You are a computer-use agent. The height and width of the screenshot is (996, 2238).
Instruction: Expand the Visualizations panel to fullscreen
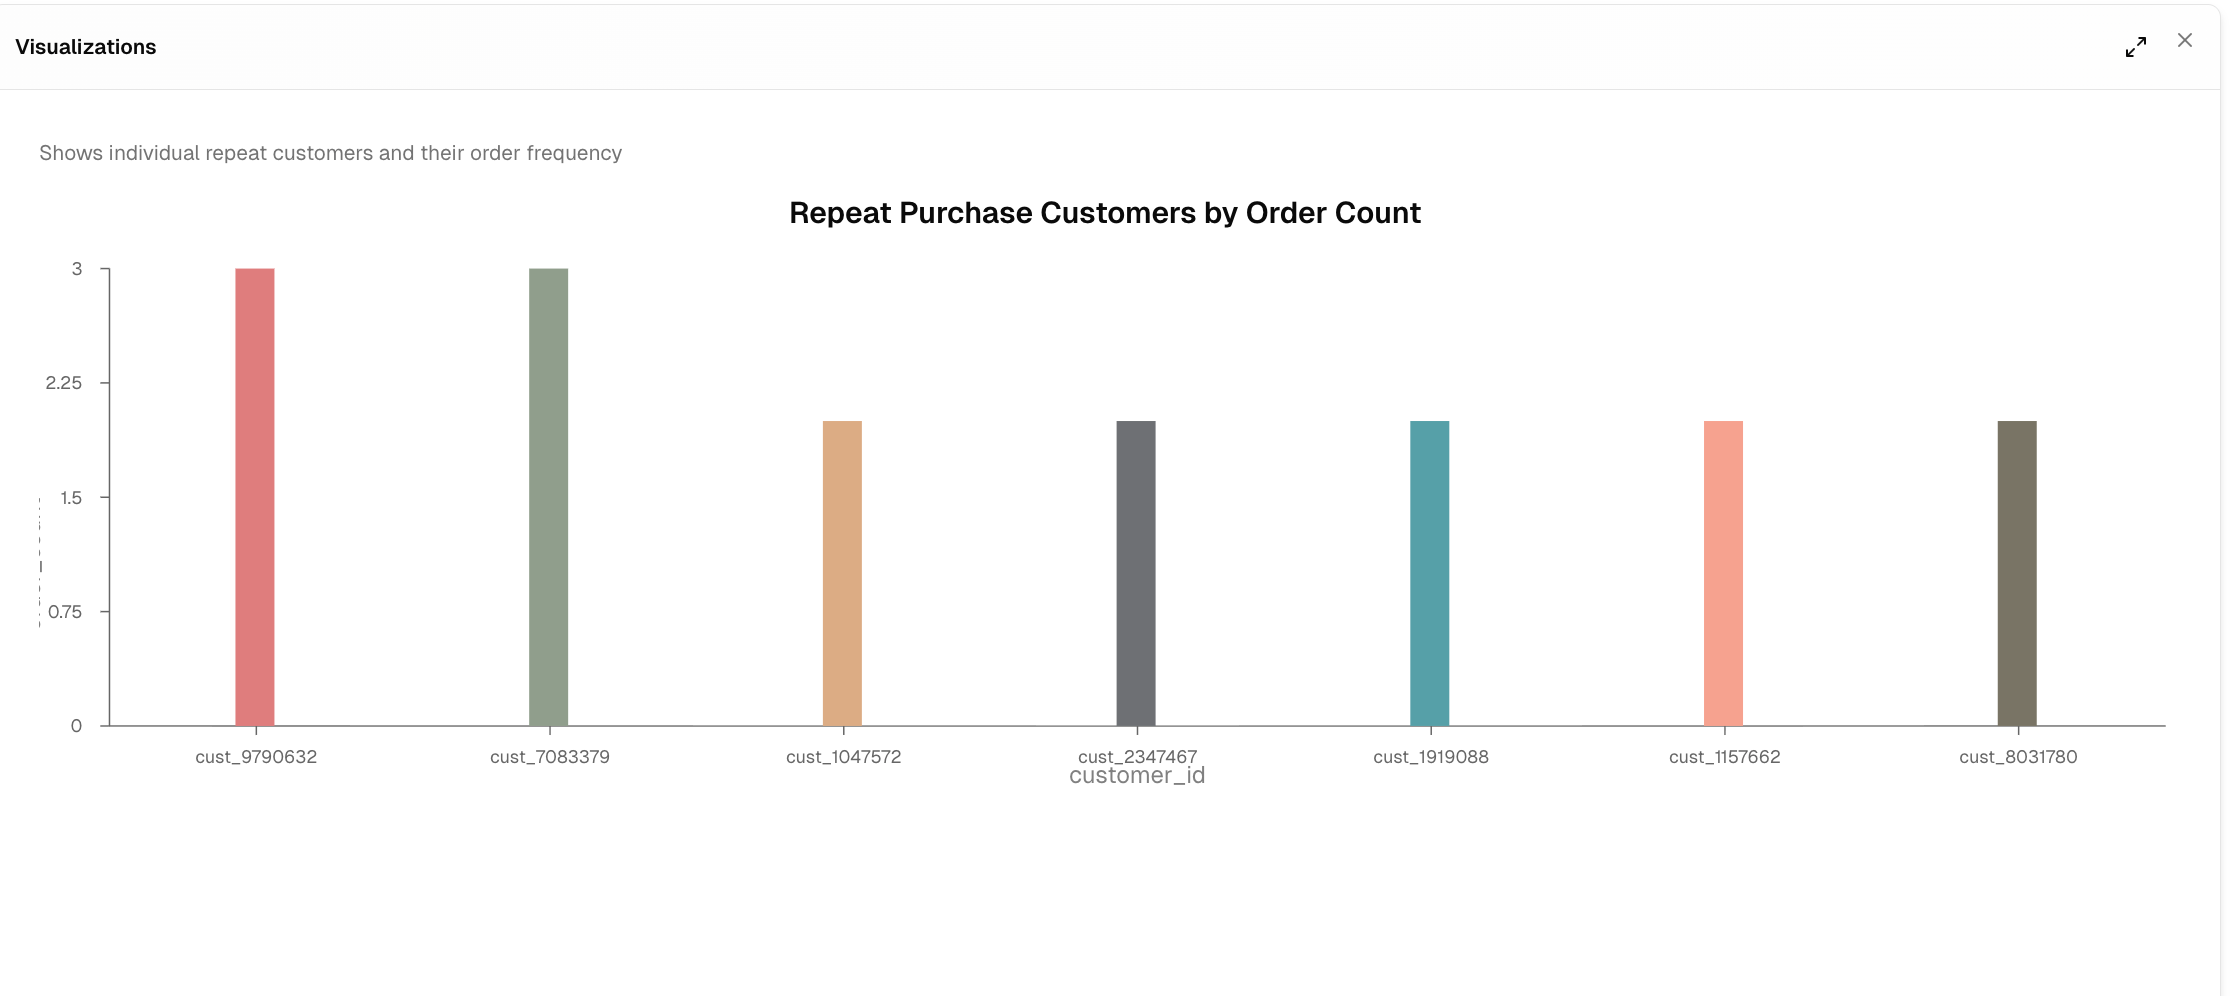pyautogui.click(x=2135, y=47)
